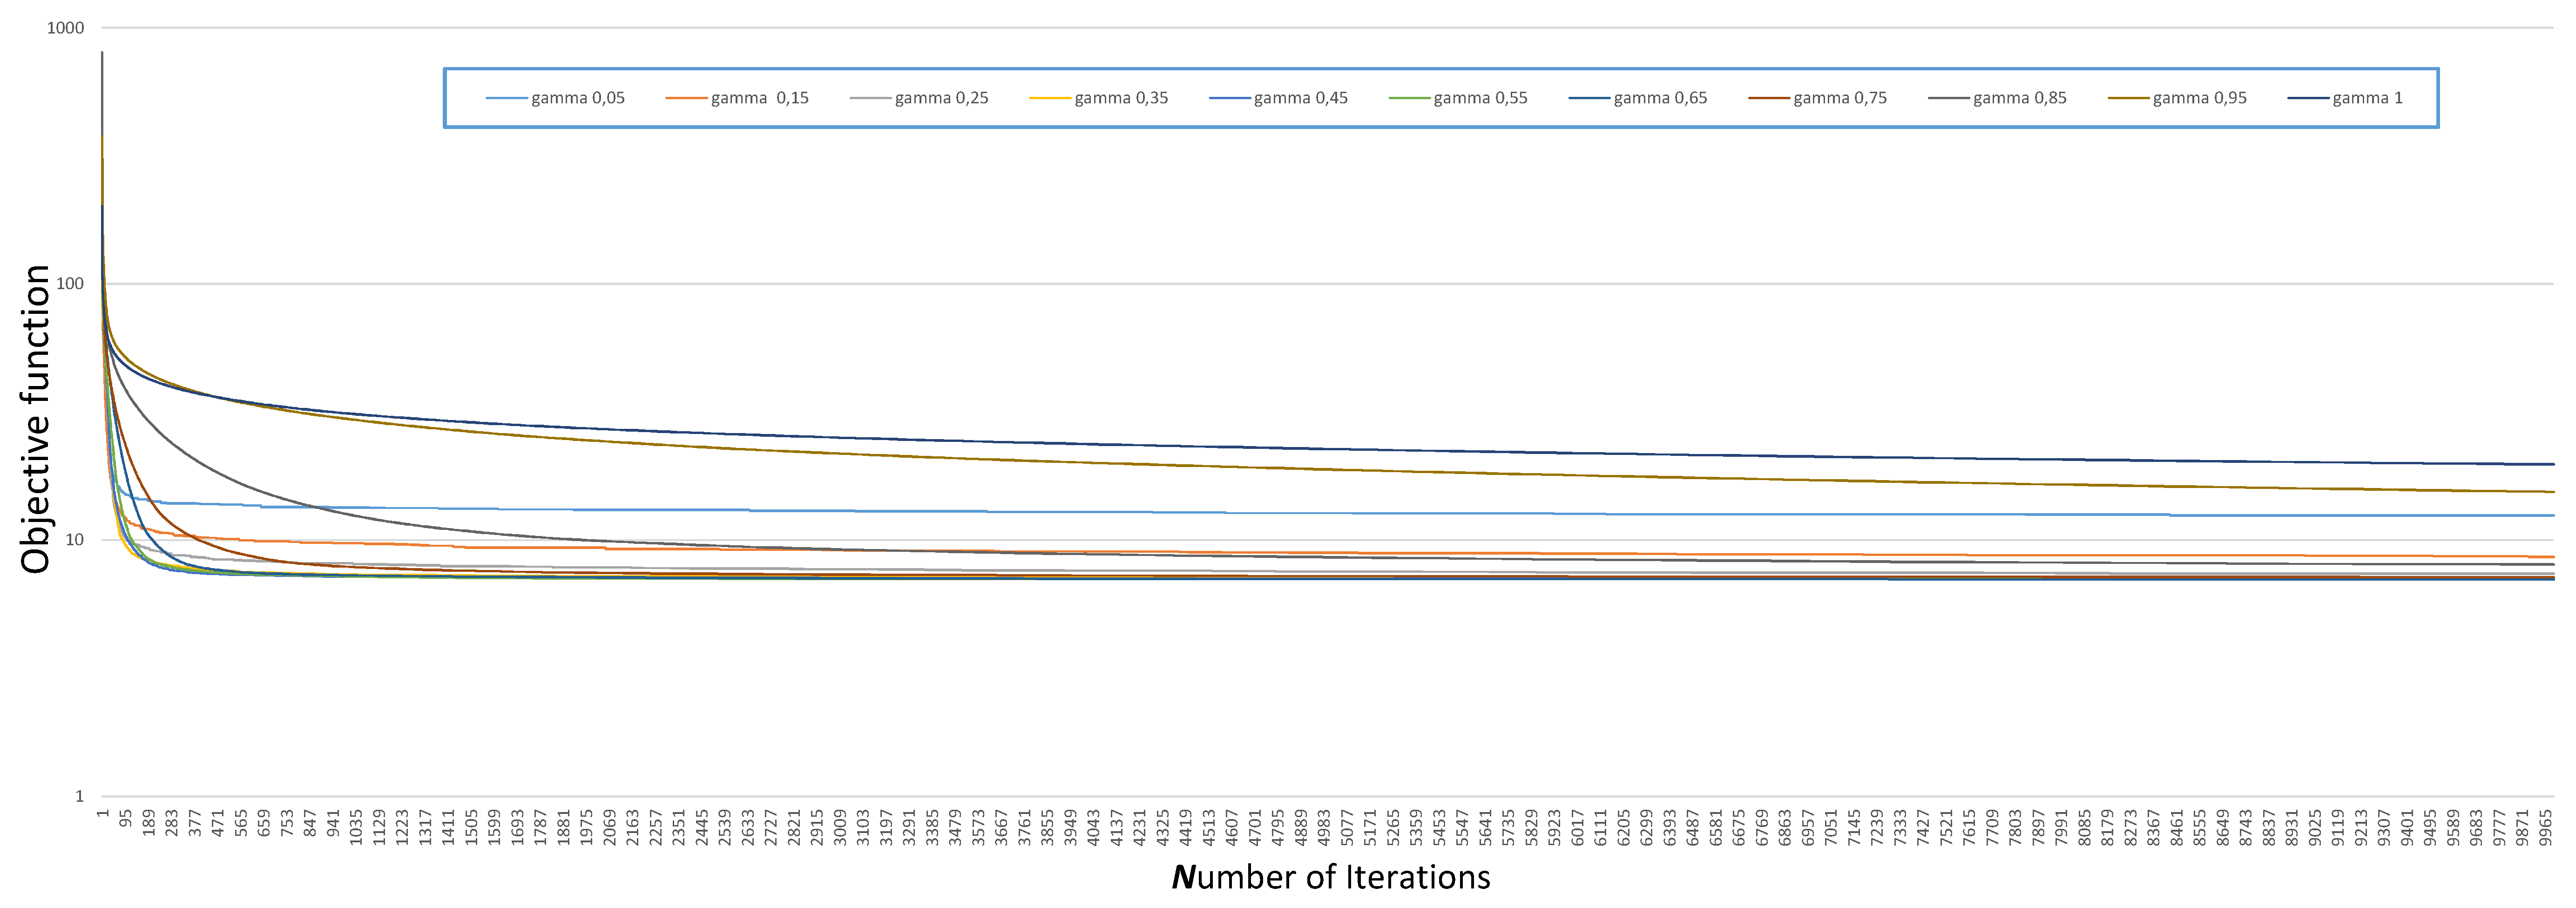
Task: Click the gamma 0,25 legend label
Action: tap(941, 98)
